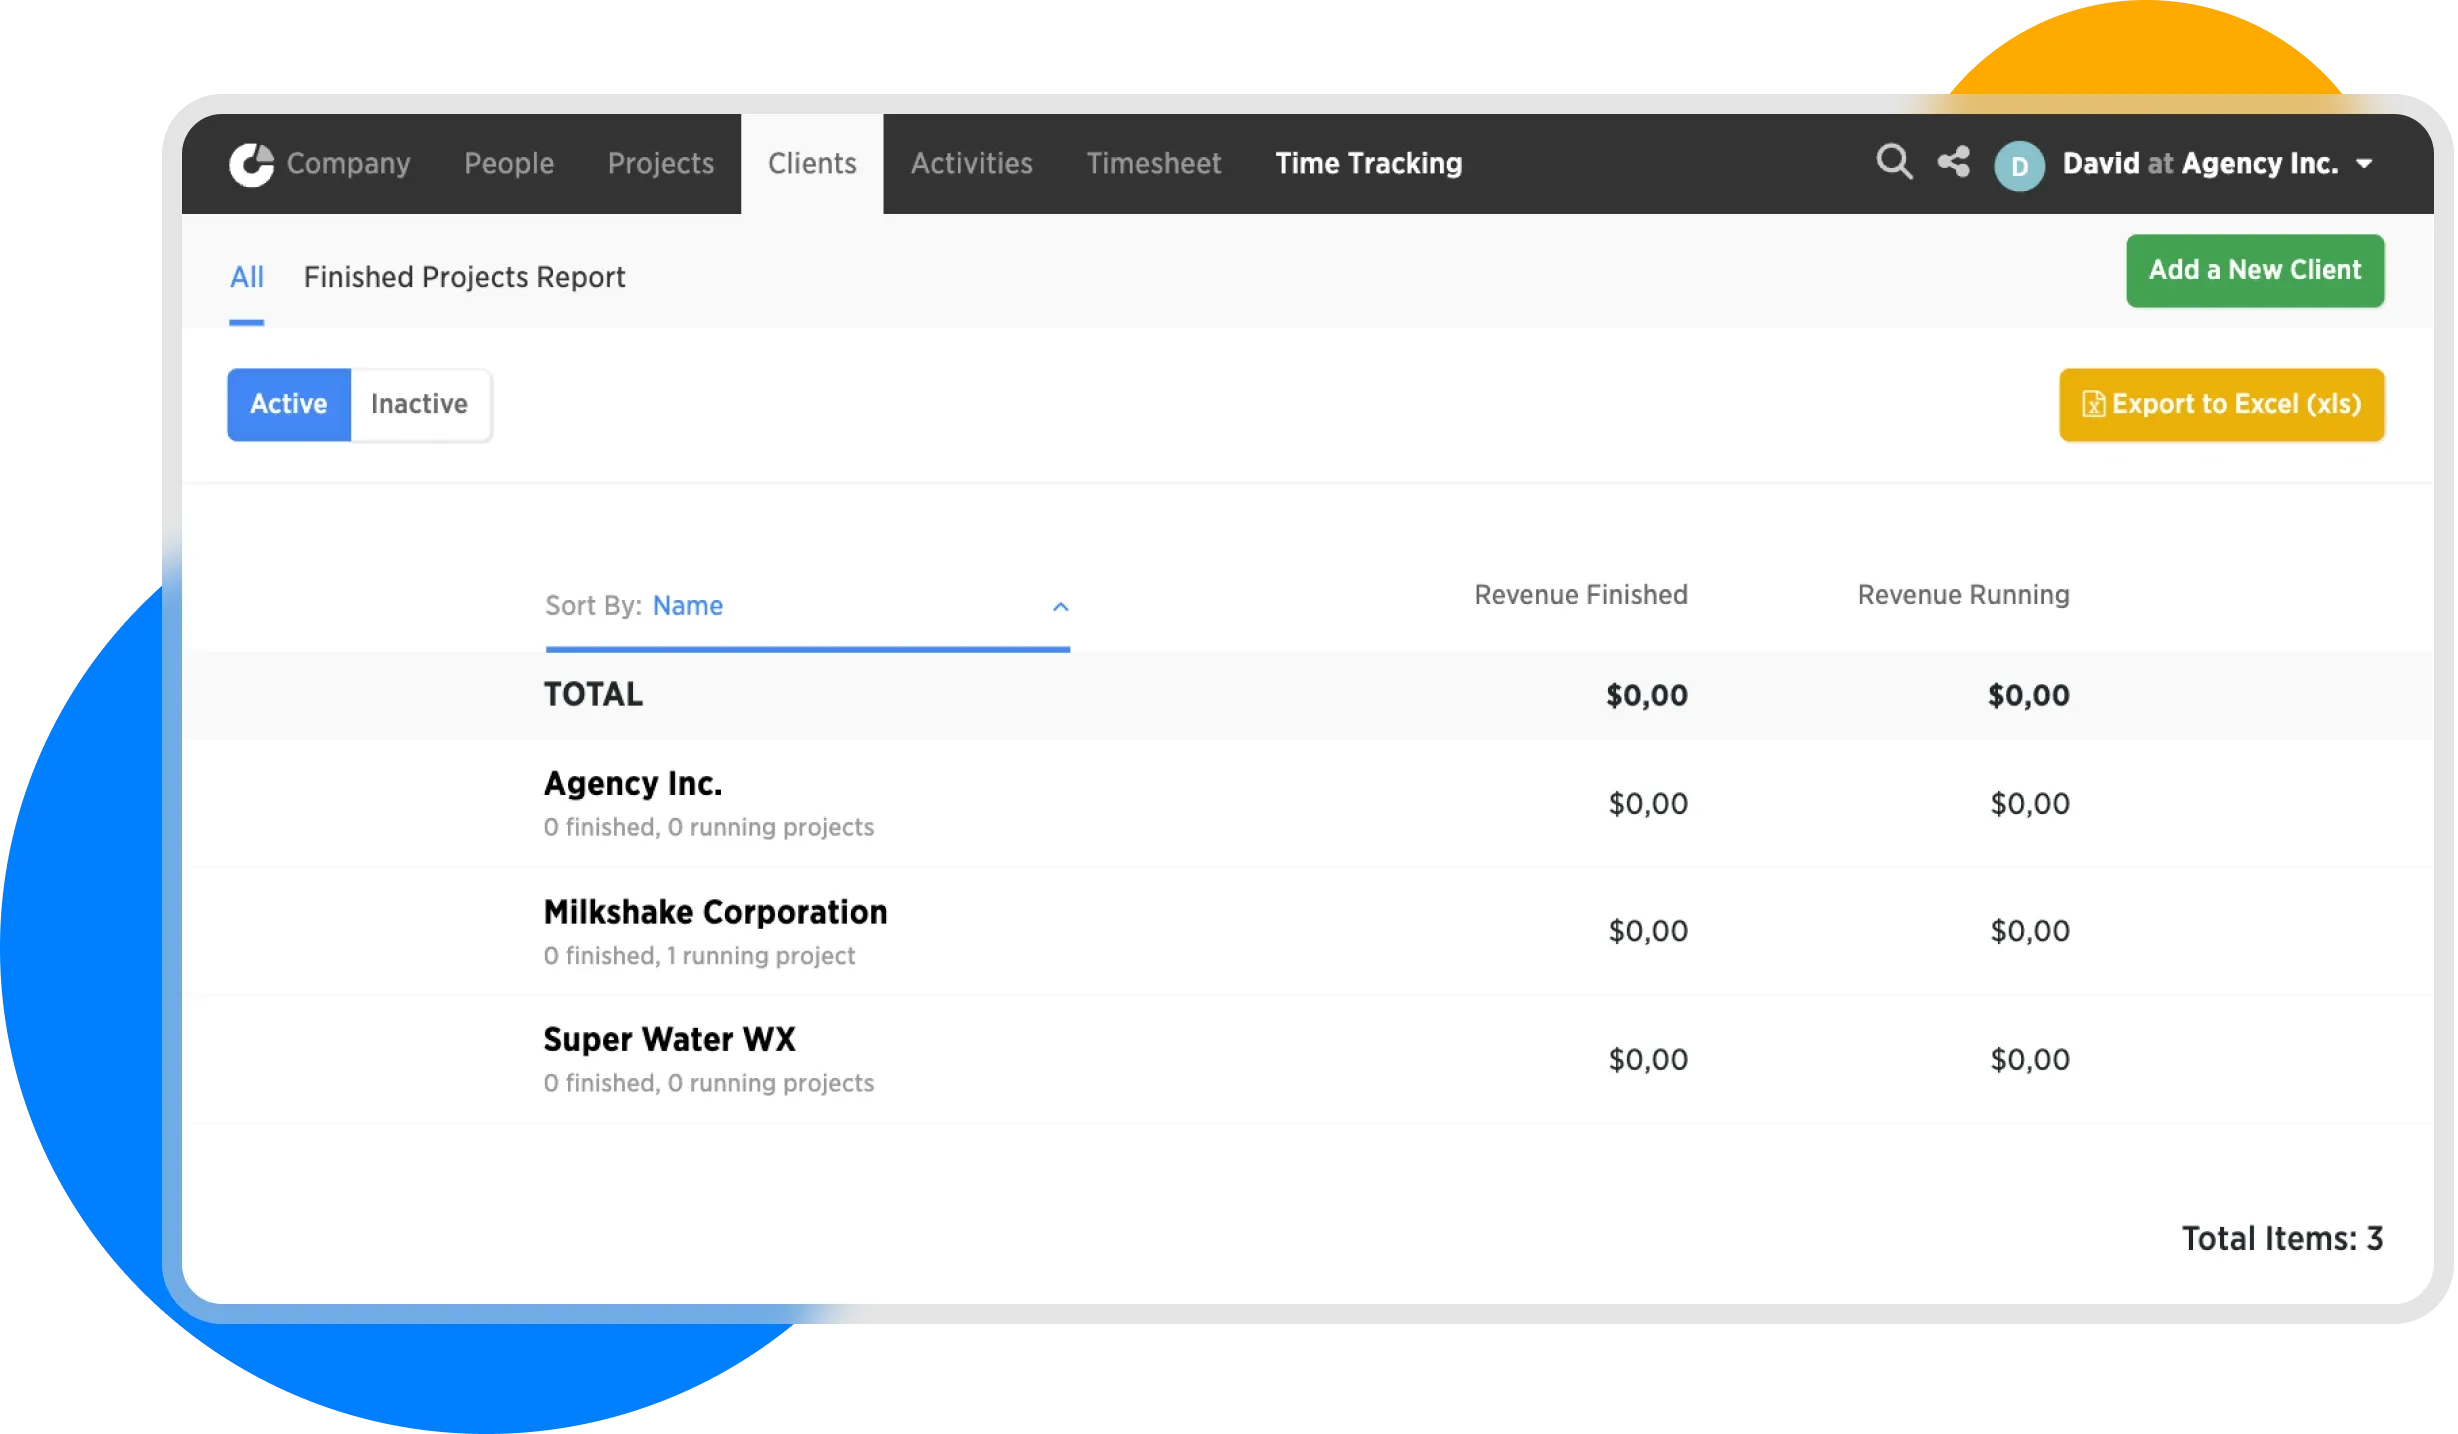Switch to Finished Projects Report tab
The width and height of the screenshot is (2458, 1434).
tap(464, 277)
